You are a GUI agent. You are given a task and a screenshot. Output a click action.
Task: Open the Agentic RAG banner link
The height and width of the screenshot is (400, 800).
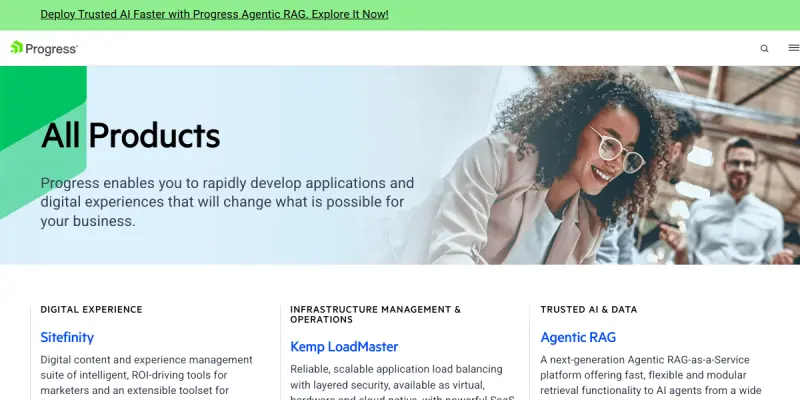[214, 14]
